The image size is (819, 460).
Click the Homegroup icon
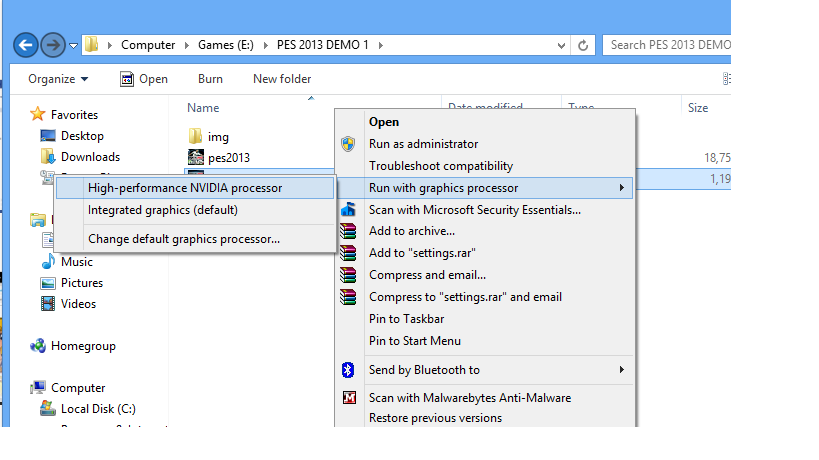coord(38,346)
